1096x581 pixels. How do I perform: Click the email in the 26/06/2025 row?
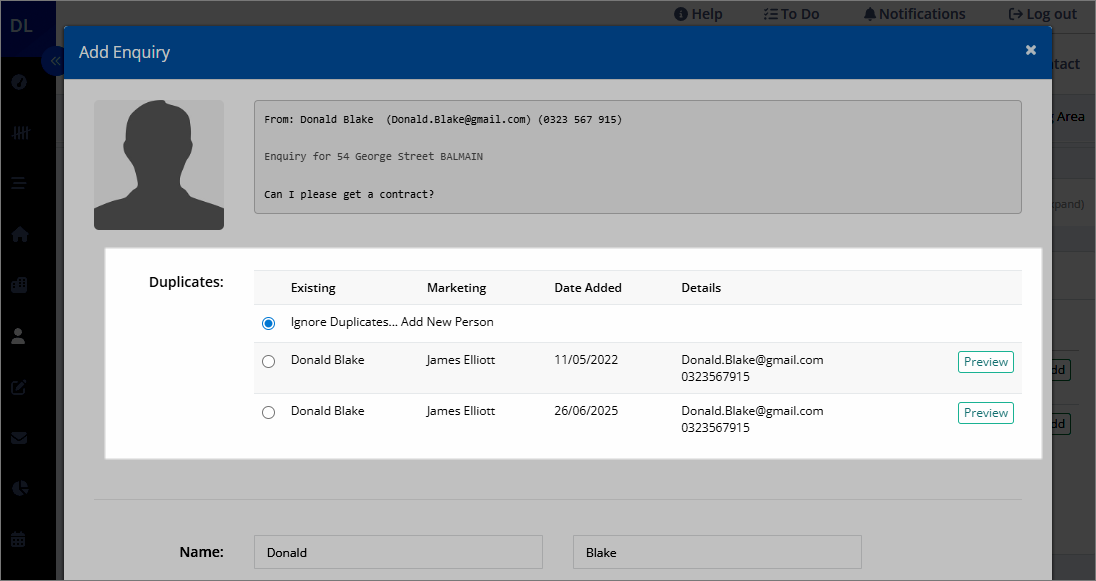tap(752, 411)
